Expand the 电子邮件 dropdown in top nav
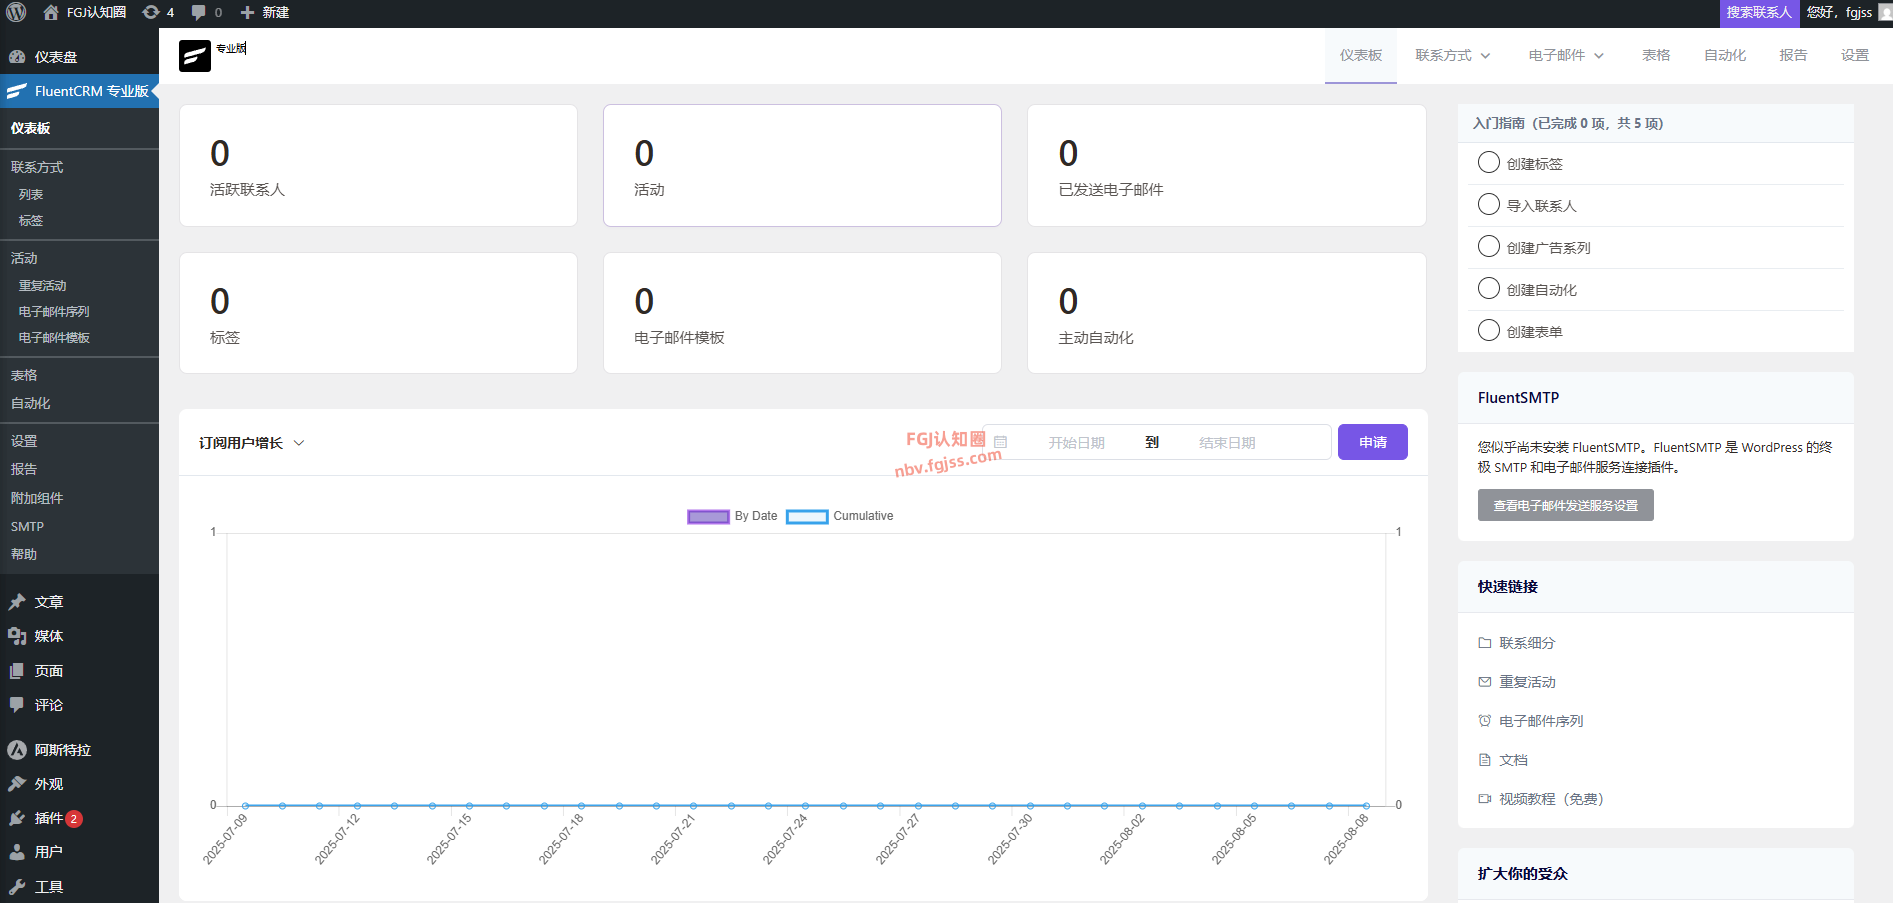This screenshot has height=903, width=1893. (1566, 55)
